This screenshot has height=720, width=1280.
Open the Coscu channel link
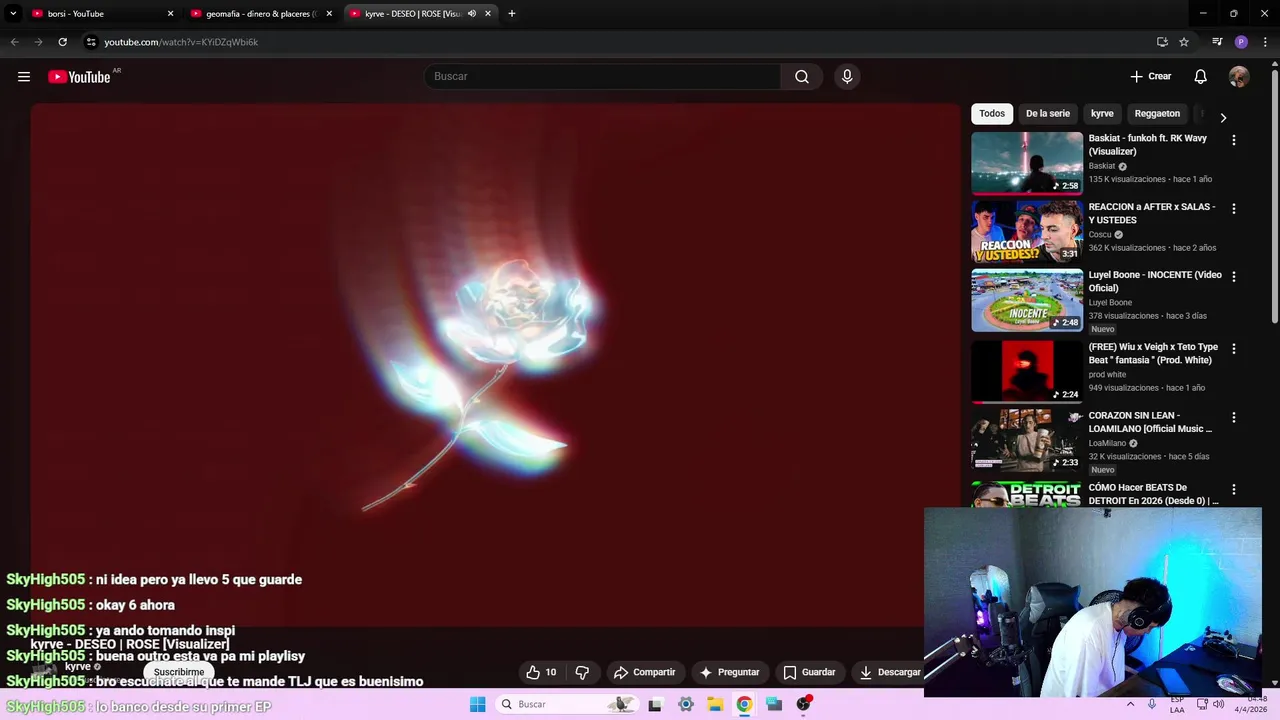tap(1100, 235)
